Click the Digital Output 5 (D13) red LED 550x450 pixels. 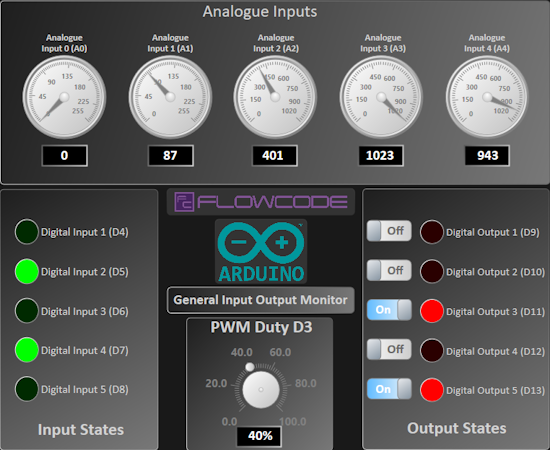pos(432,390)
